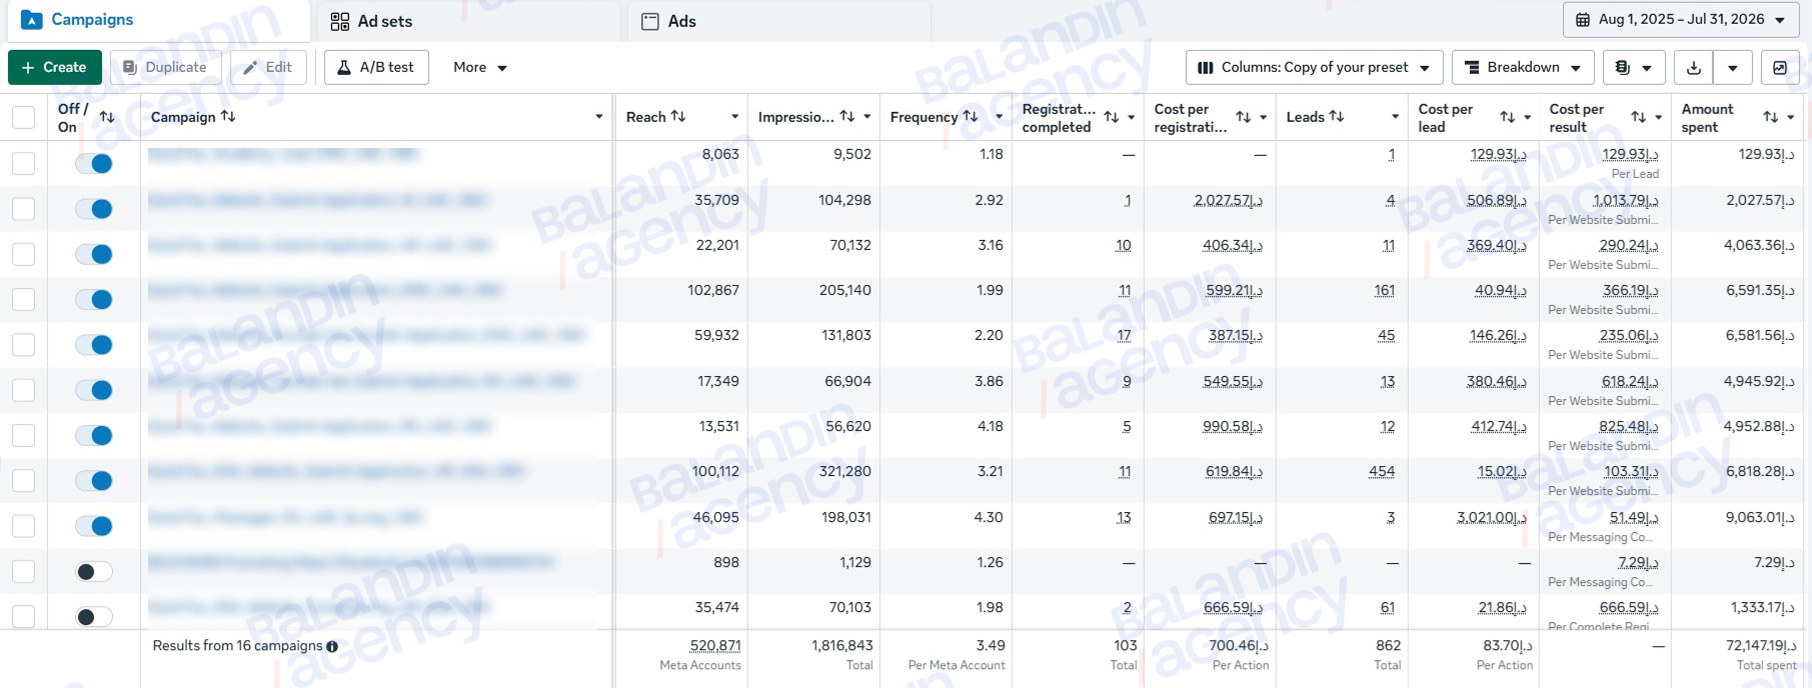Switch to the Ads tab

click(669, 21)
